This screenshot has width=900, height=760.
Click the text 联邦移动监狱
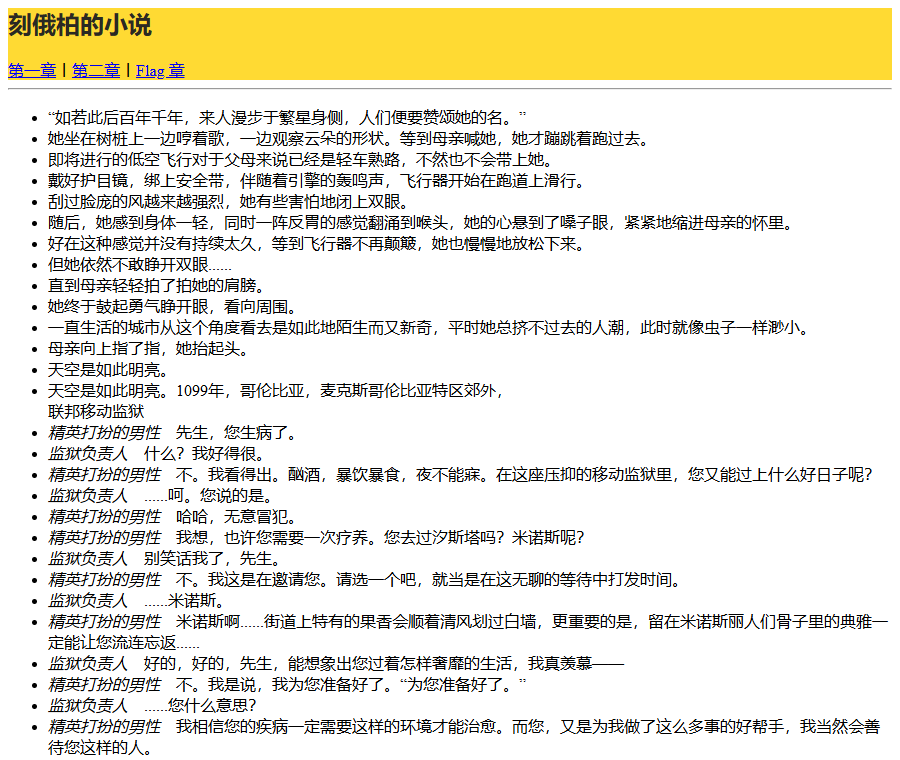(x=96, y=412)
